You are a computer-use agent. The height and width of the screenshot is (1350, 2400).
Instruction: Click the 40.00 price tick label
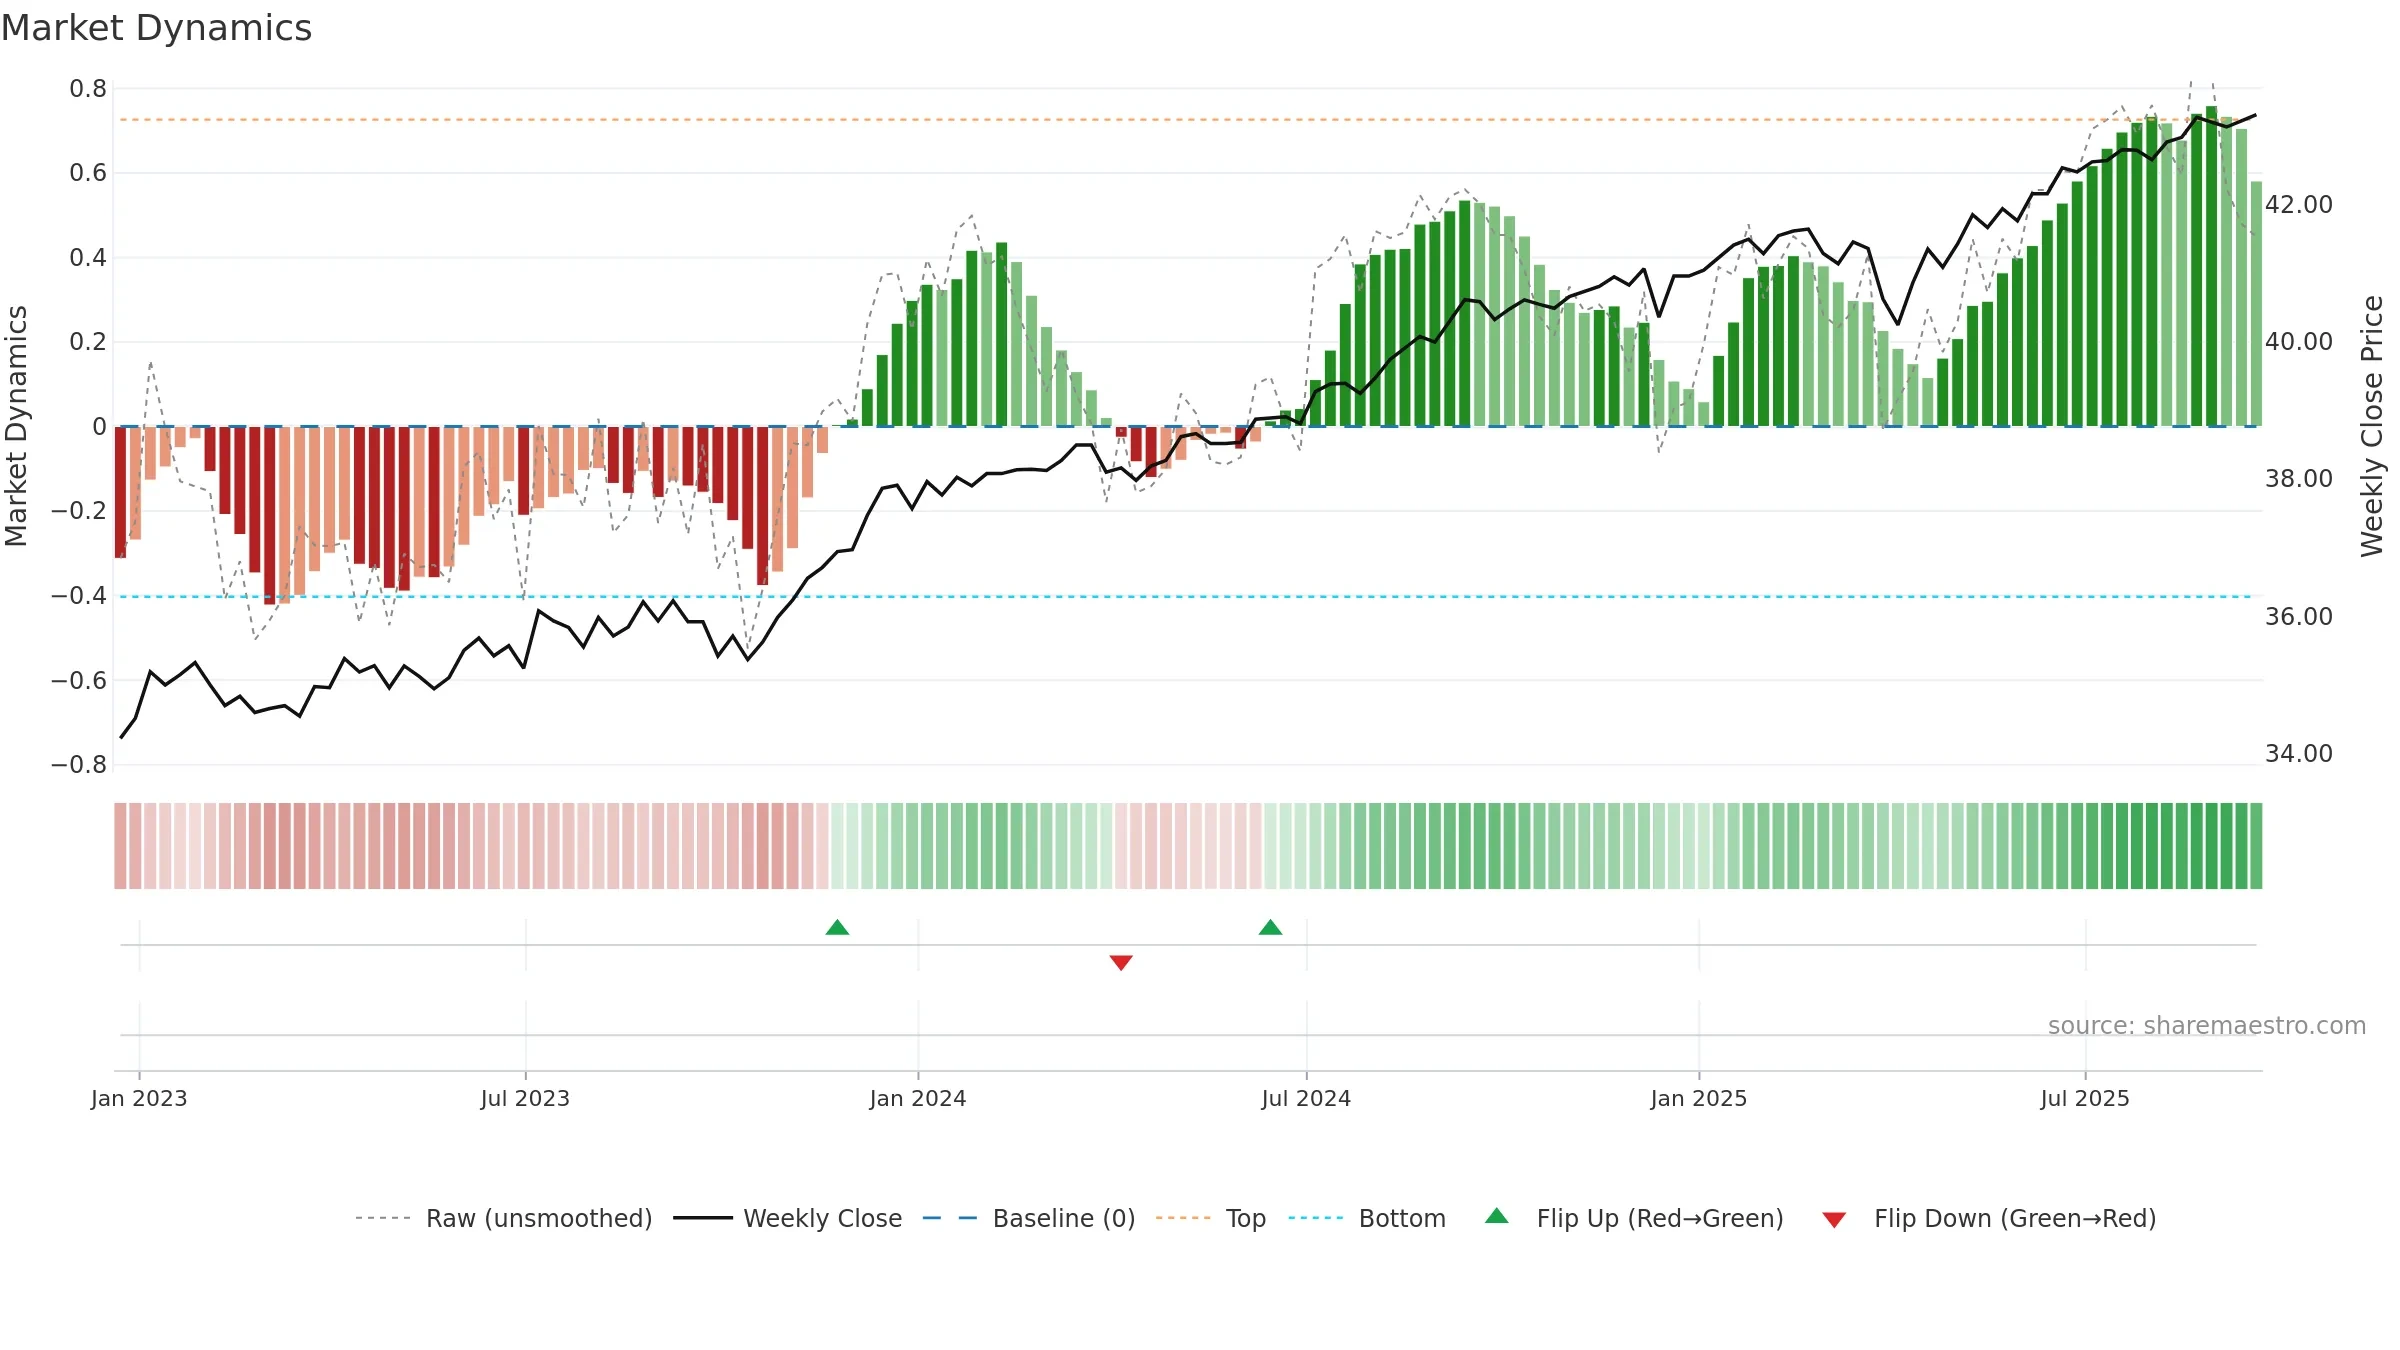tap(2298, 341)
